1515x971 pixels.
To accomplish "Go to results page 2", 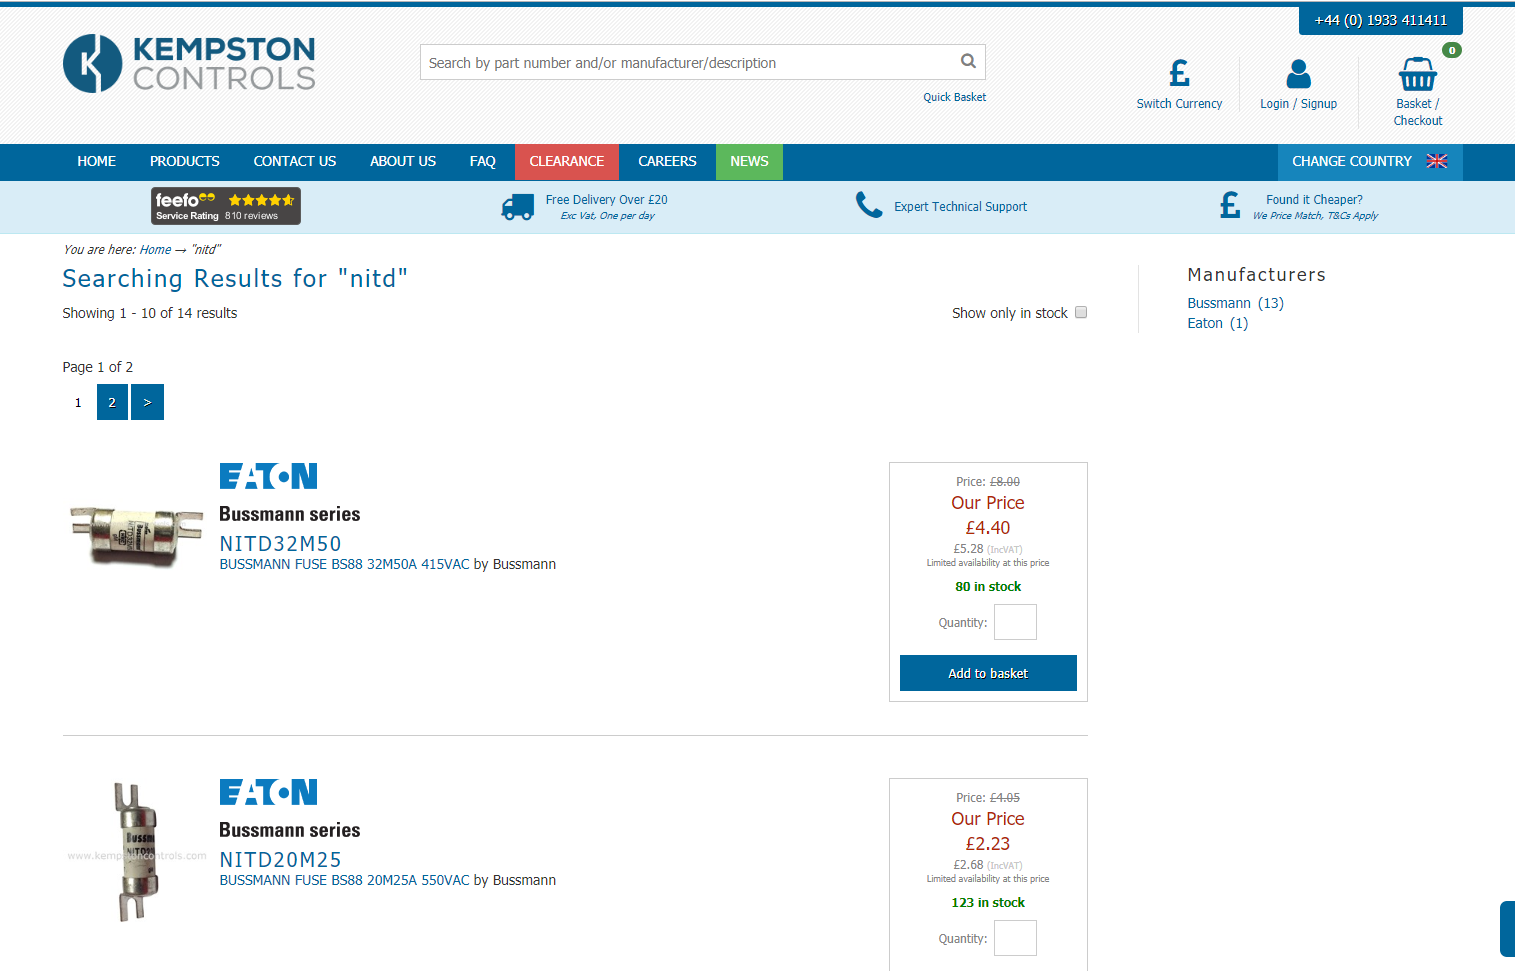I will pos(112,402).
